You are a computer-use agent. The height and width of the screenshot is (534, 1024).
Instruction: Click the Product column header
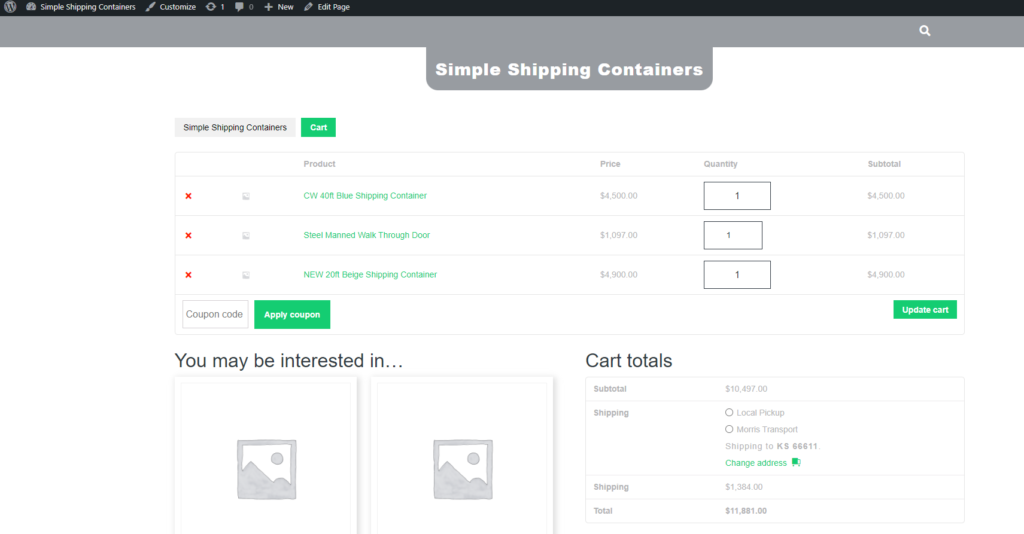pos(319,164)
